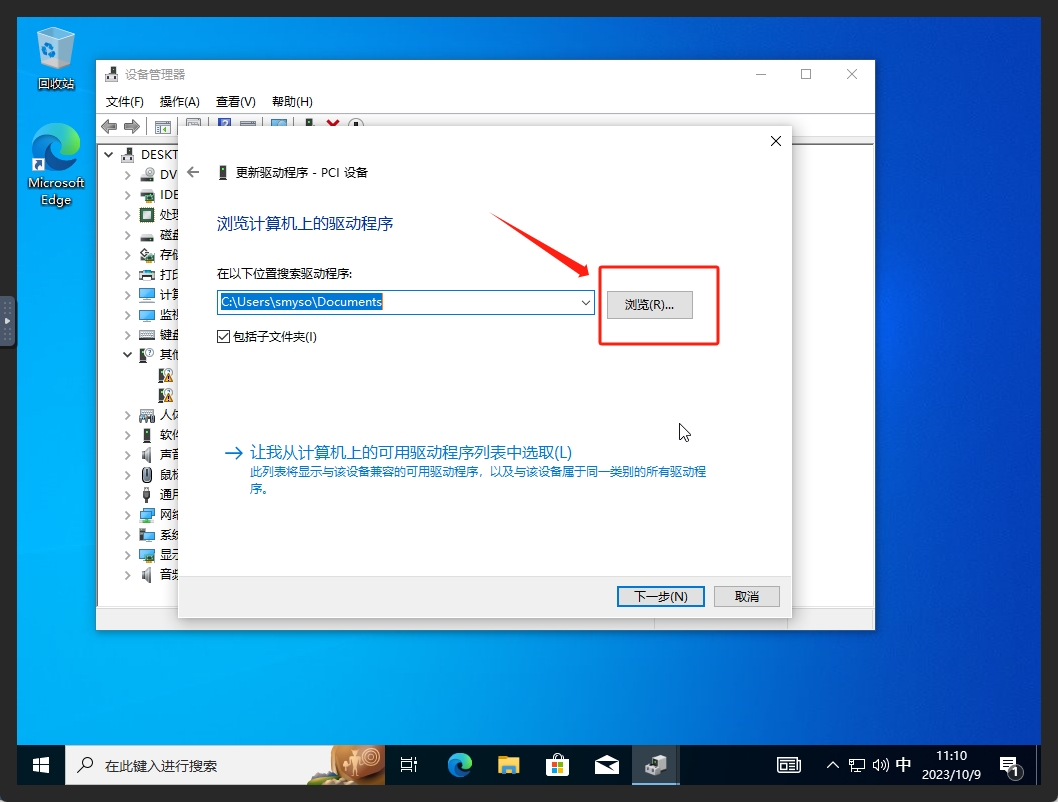Click the back arrow in the driver wizard
The image size is (1058, 802).
pos(195,171)
